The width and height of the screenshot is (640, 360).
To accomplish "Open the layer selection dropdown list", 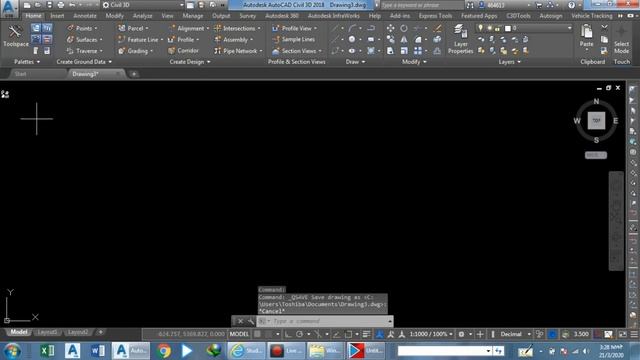I will 570,28.
